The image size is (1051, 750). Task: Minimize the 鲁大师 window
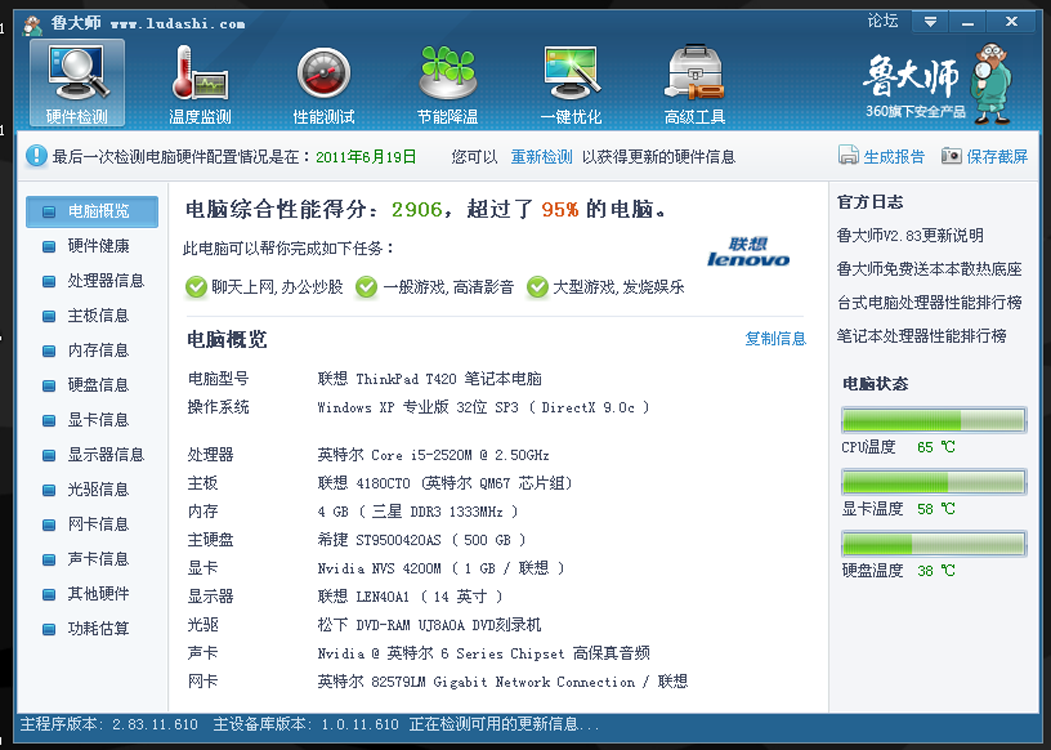pos(967,22)
